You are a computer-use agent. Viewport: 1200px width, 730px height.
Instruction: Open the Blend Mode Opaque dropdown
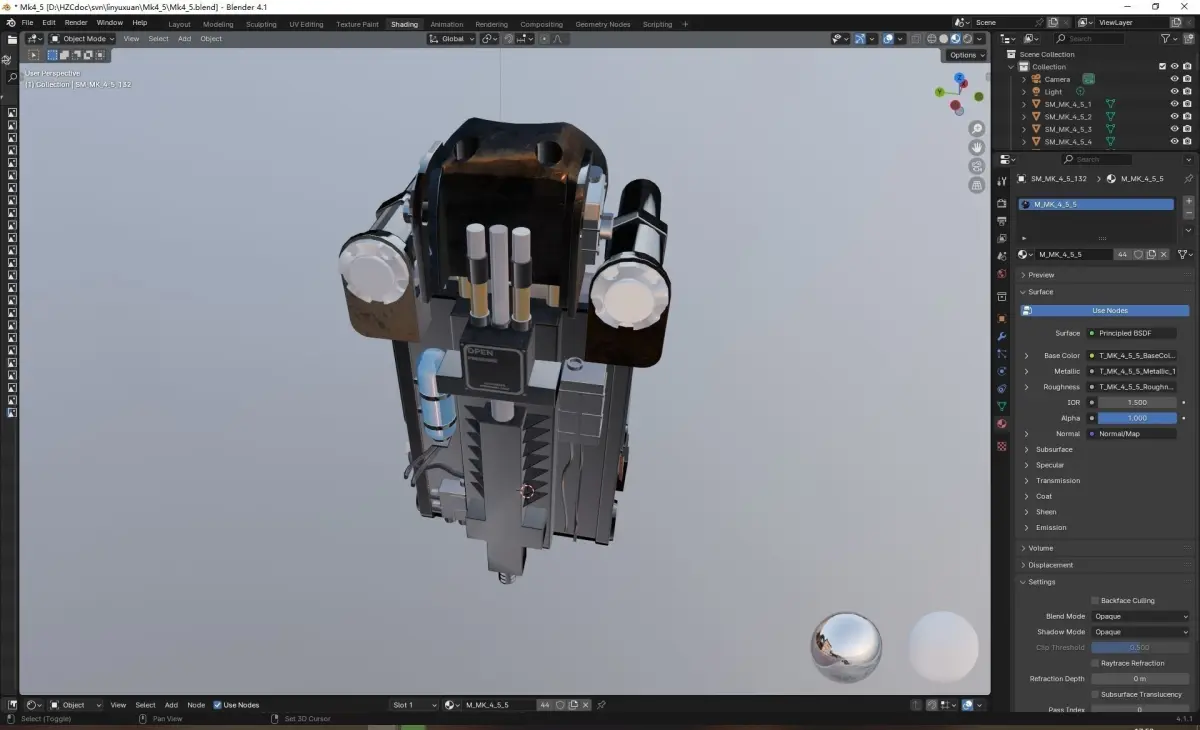coord(1140,617)
